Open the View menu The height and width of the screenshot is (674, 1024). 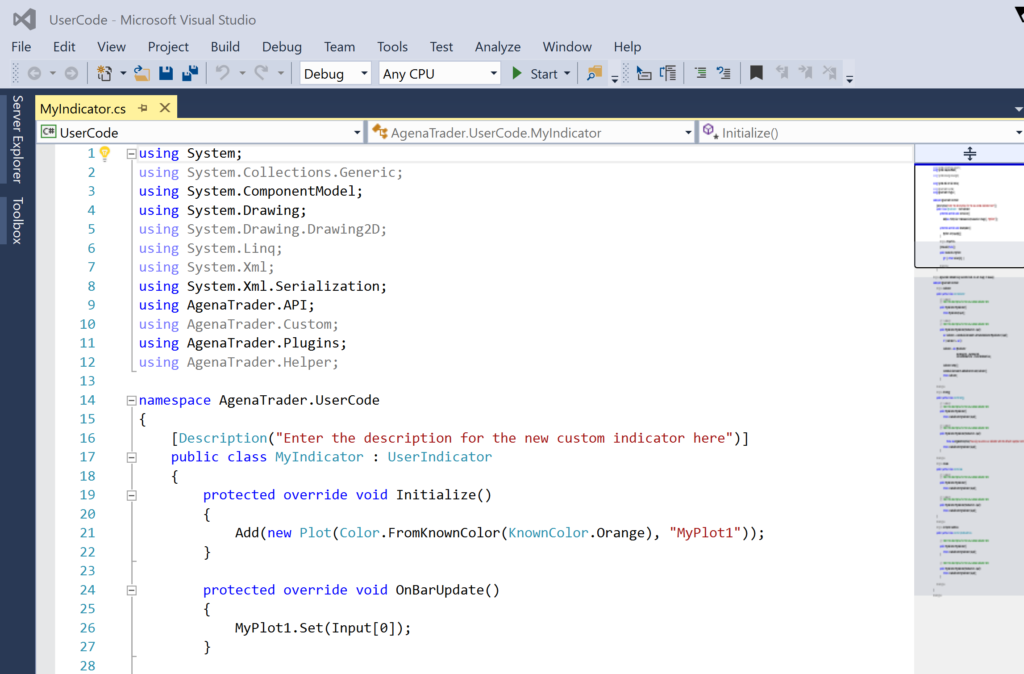(x=111, y=46)
